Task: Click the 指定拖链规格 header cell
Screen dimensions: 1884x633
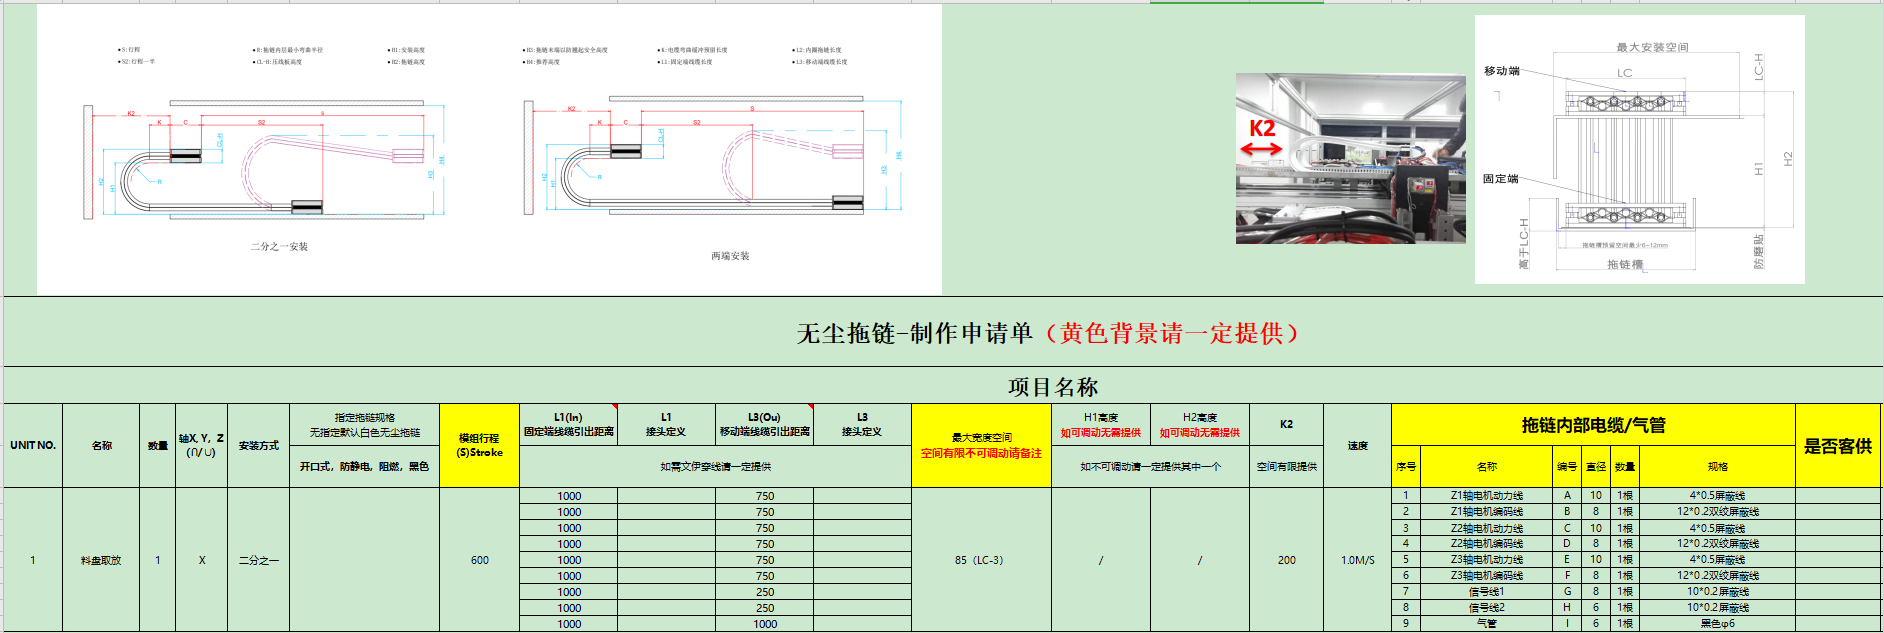Action: (x=364, y=425)
